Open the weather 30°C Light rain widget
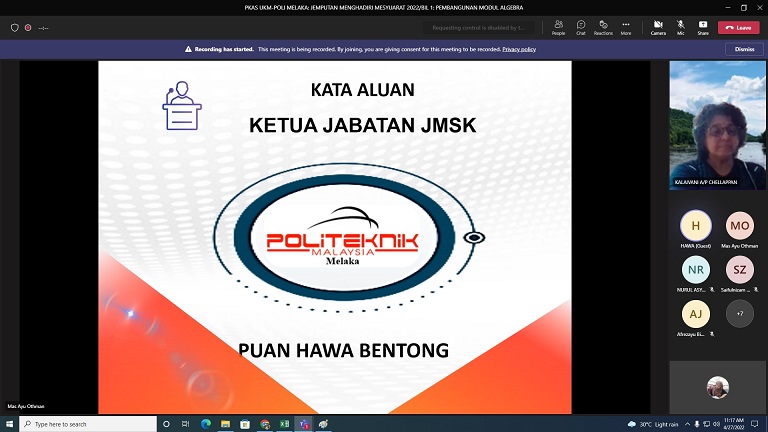 tap(653, 424)
